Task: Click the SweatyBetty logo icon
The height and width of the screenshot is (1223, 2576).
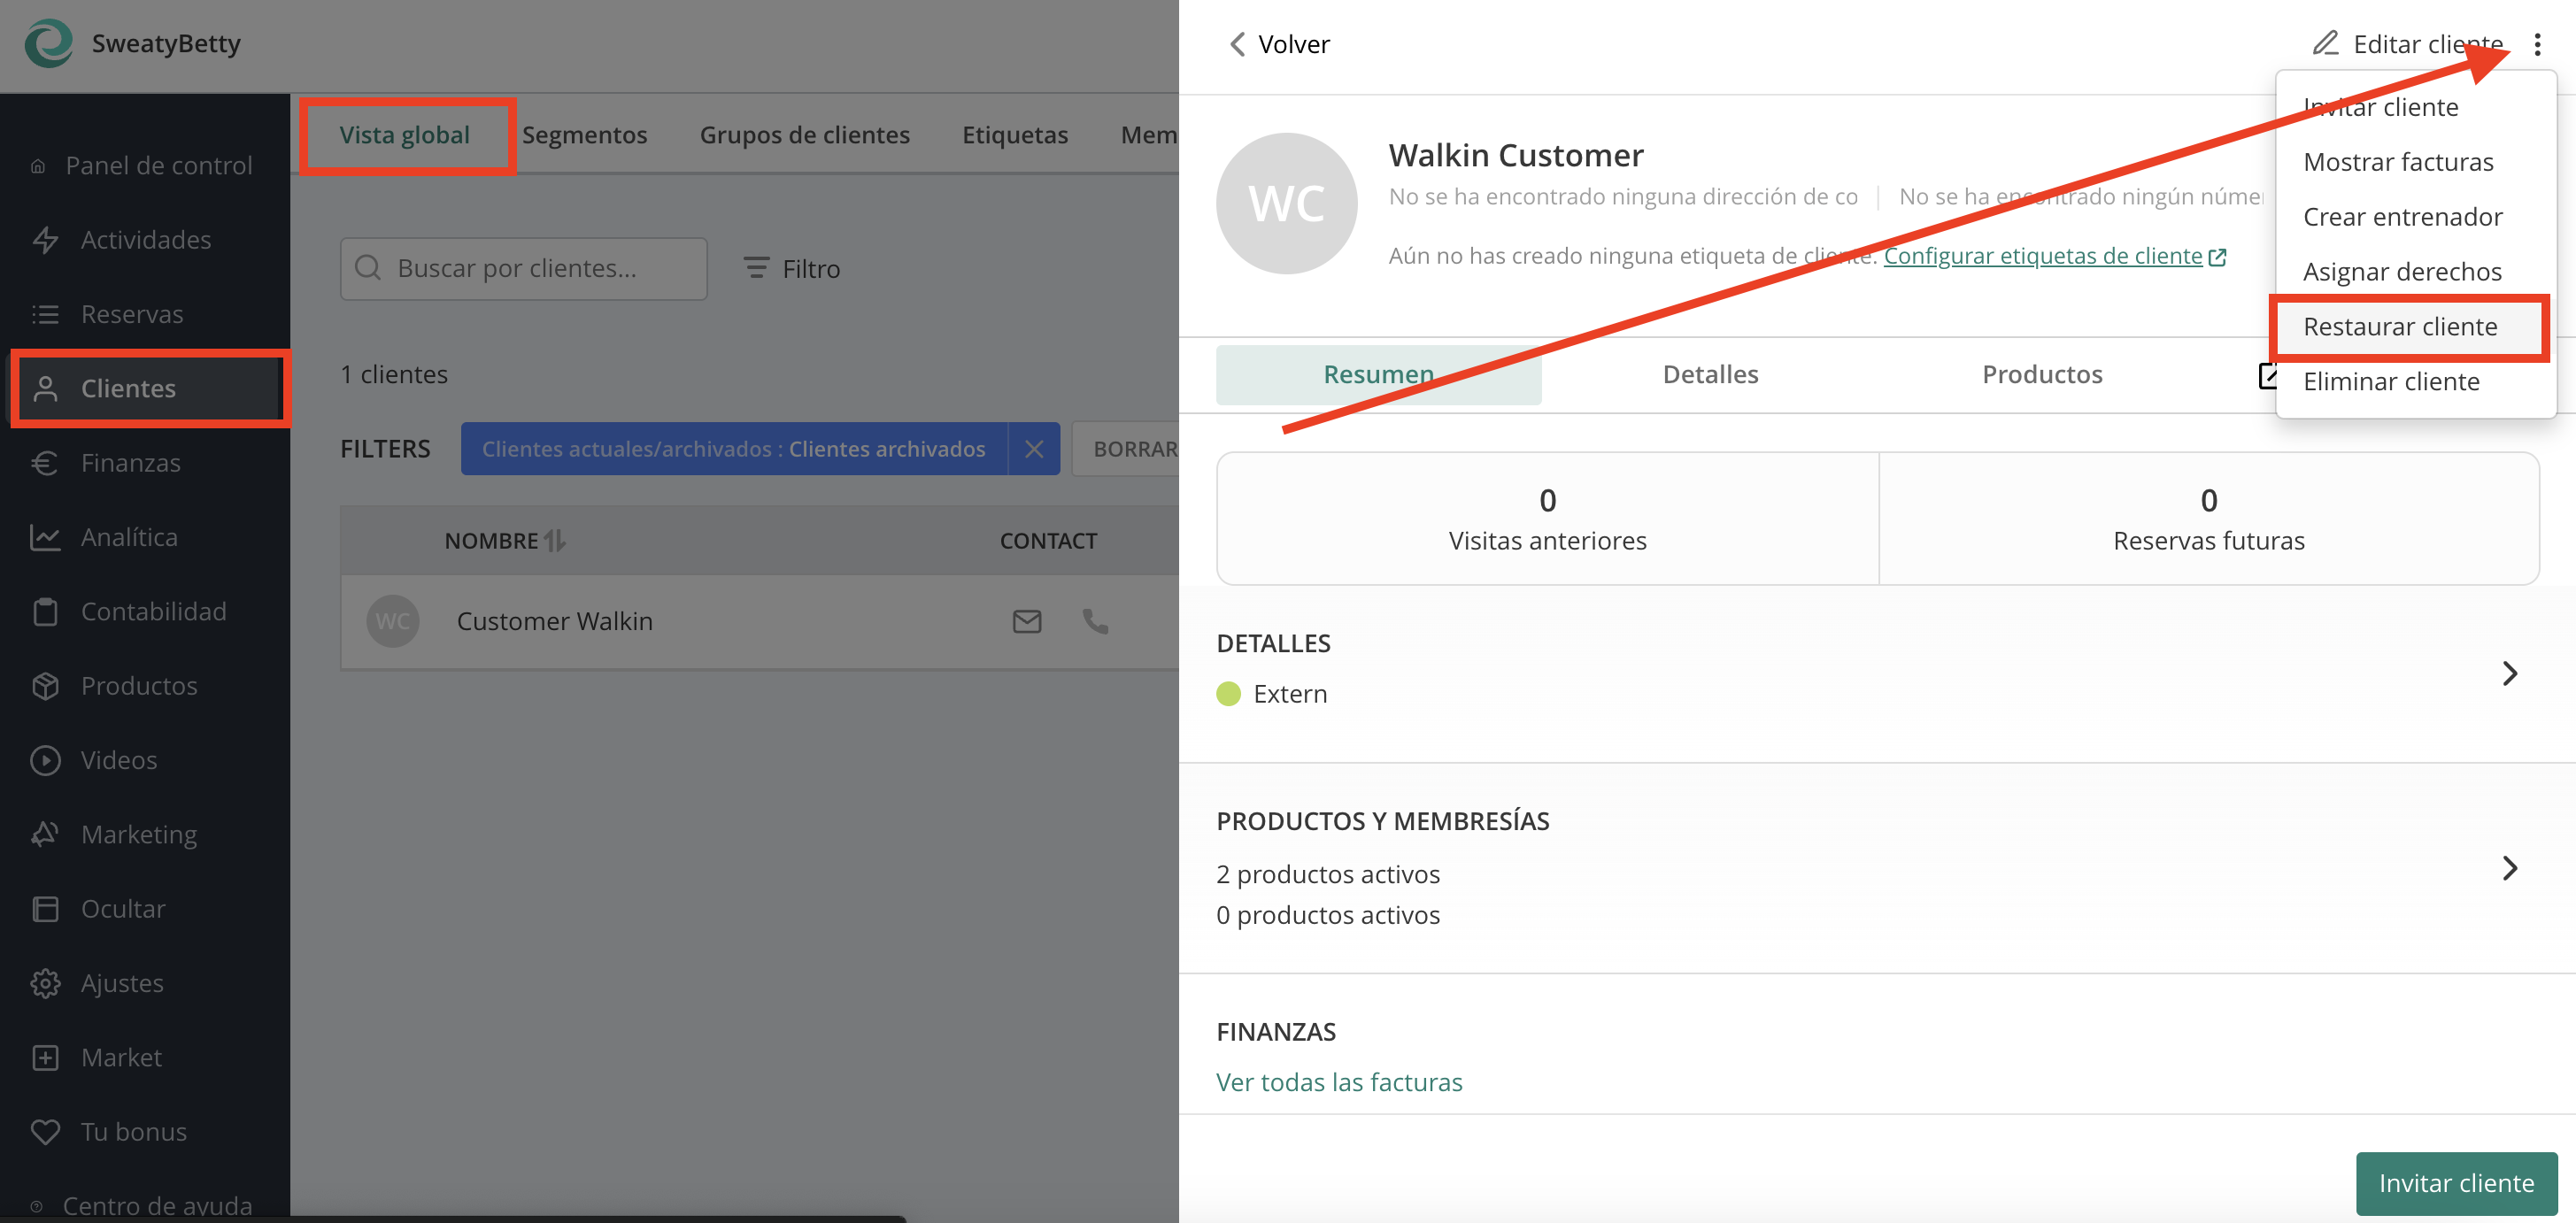Action: tap(48, 43)
